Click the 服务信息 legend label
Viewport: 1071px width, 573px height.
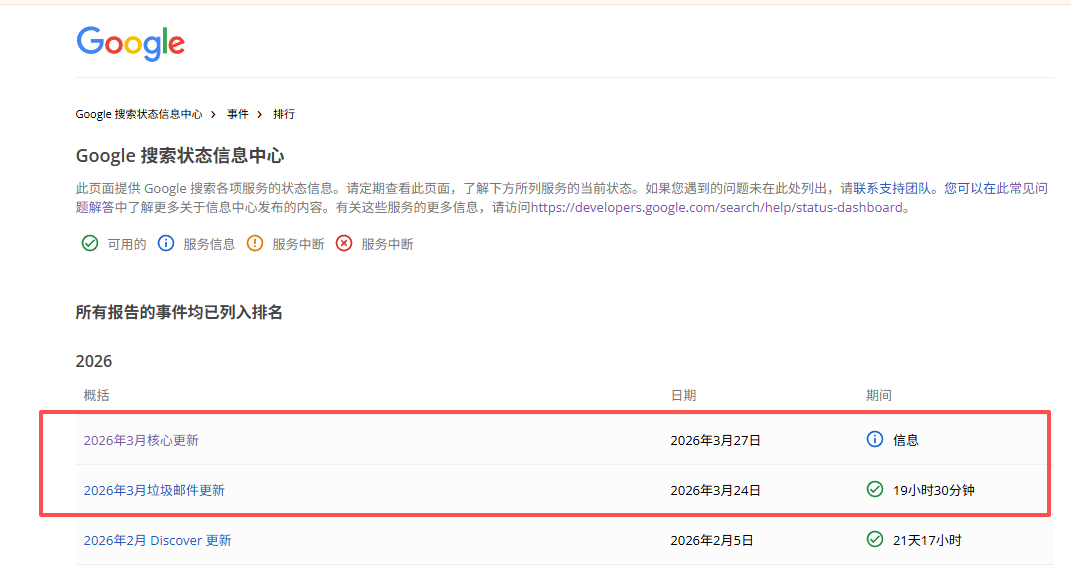[x=209, y=244]
